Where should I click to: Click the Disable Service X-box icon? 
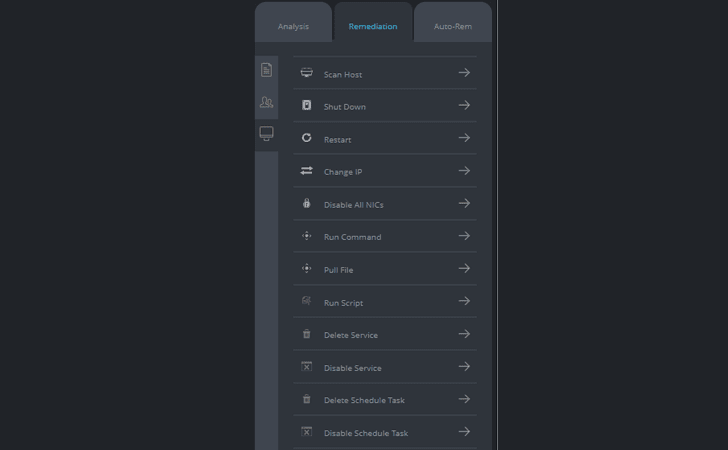pyautogui.click(x=306, y=366)
